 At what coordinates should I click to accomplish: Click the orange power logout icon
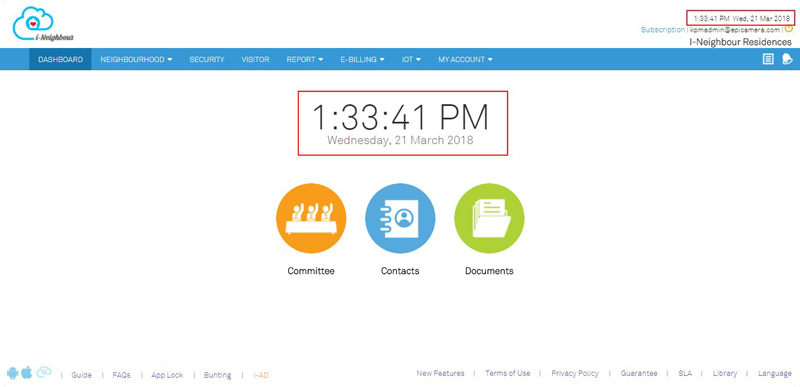point(789,29)
